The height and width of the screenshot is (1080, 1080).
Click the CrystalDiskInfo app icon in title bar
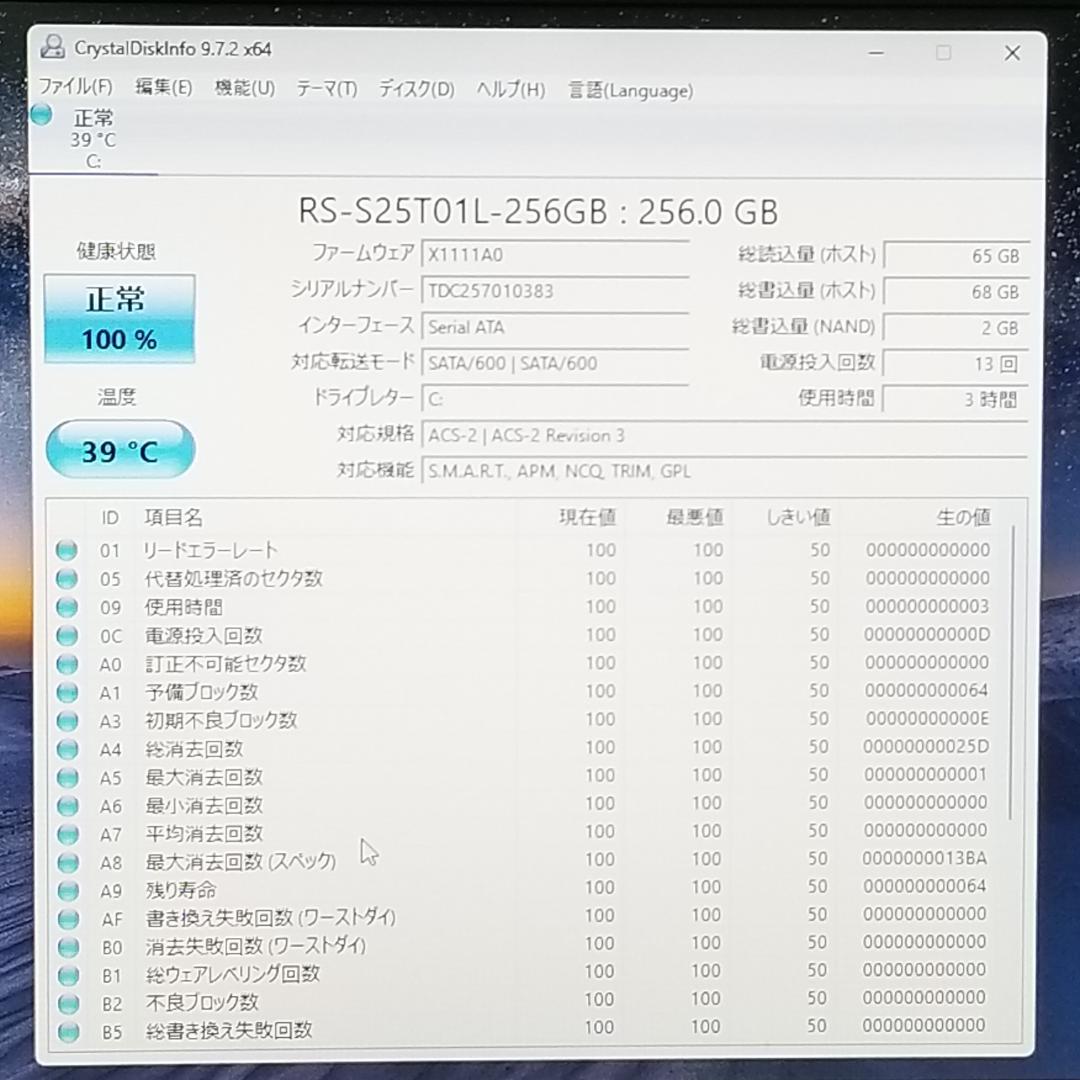[51, 48]
